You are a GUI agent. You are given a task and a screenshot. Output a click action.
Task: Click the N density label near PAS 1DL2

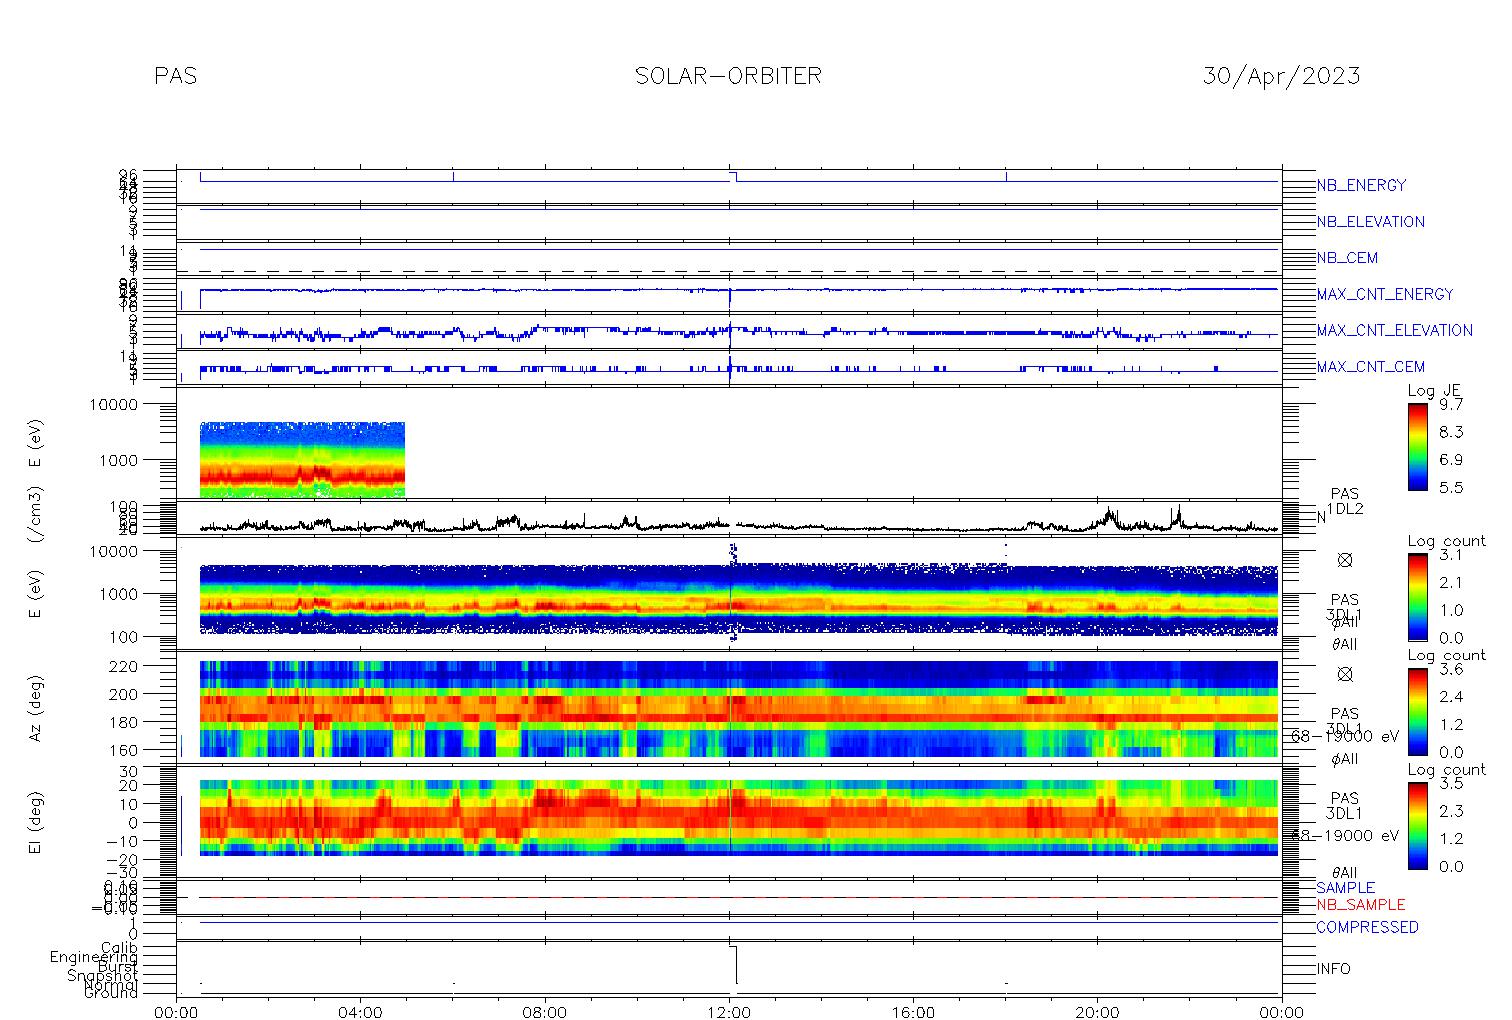(1321, 518)
